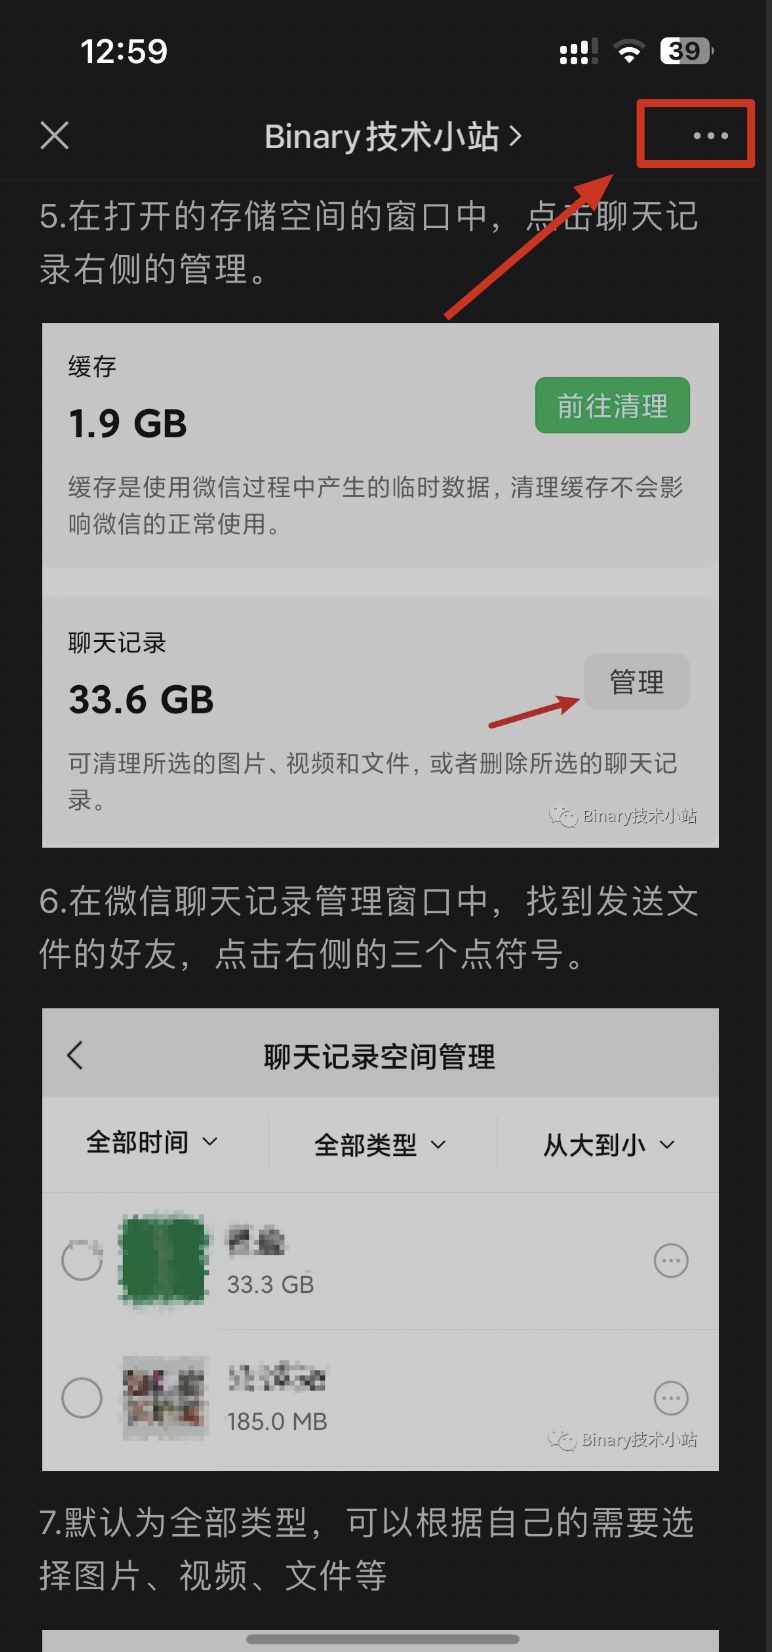The height and width of the screenshot is (1652, 772).
Task: Tap the back arrow in 聊天记录空间管理
Action: [x=75, y=1055]
